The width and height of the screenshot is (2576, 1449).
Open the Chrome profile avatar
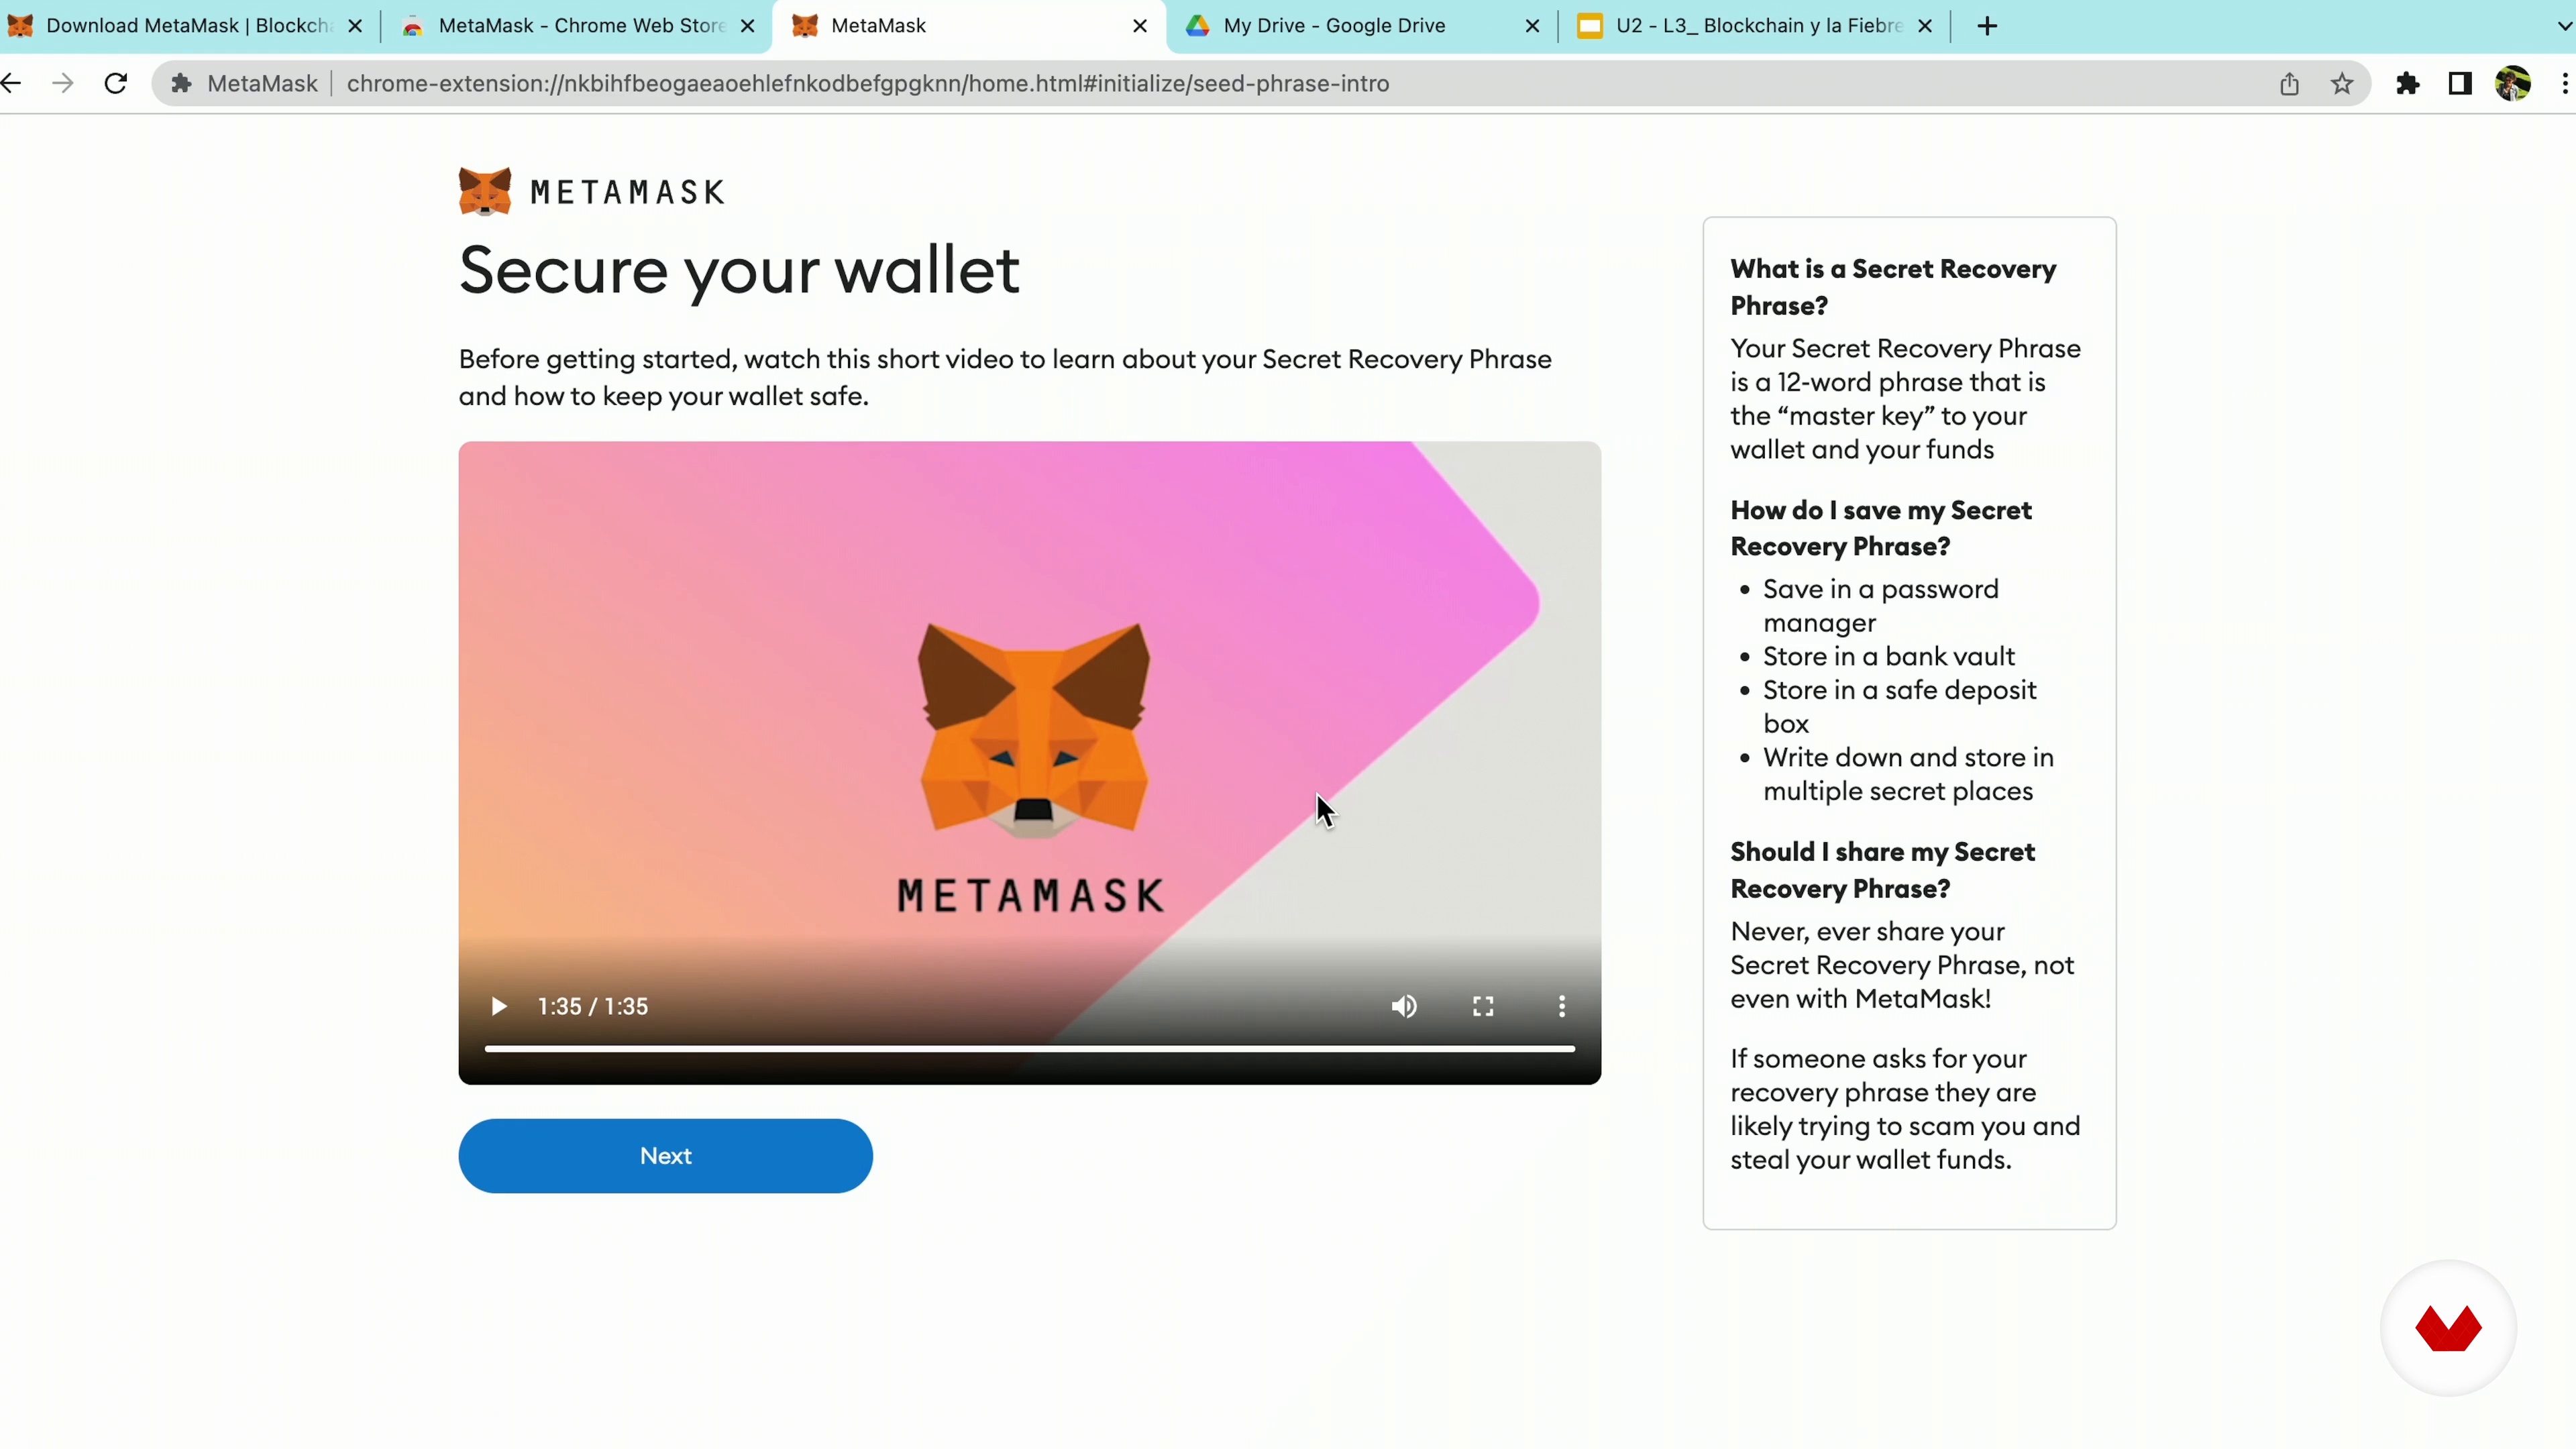click(2513, 83)
